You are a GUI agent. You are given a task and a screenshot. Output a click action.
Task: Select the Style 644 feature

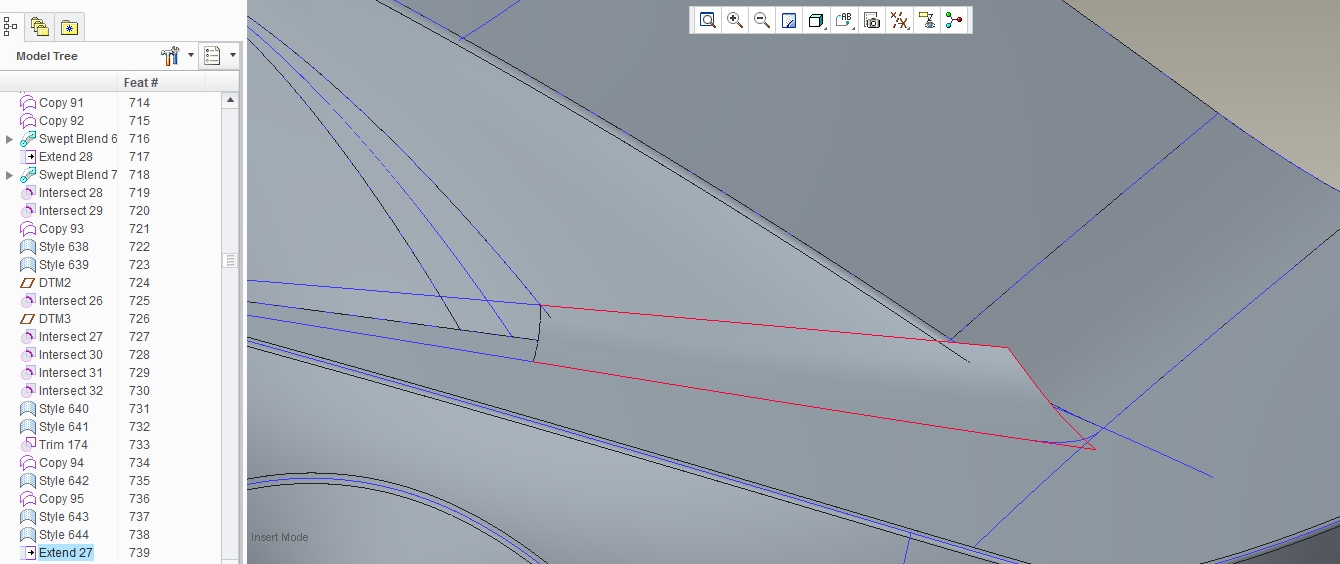click(63, 535)
